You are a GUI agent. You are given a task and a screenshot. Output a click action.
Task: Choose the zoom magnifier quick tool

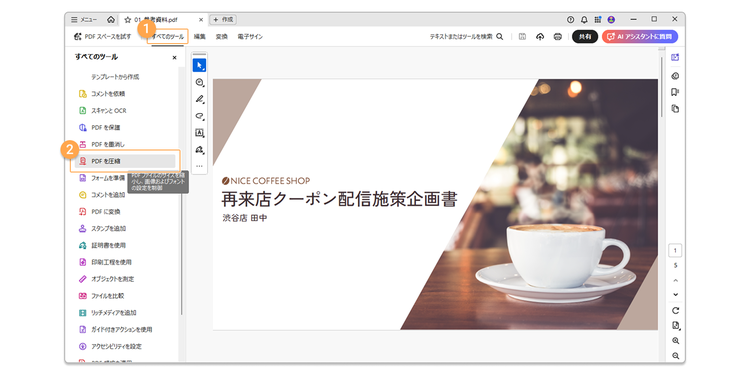[x=199, y=83]
